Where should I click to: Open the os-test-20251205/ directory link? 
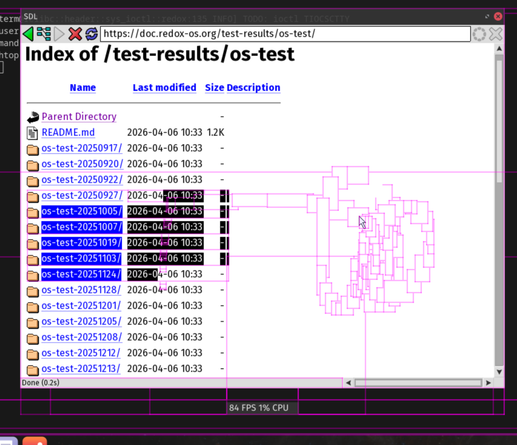pos(81,321)
